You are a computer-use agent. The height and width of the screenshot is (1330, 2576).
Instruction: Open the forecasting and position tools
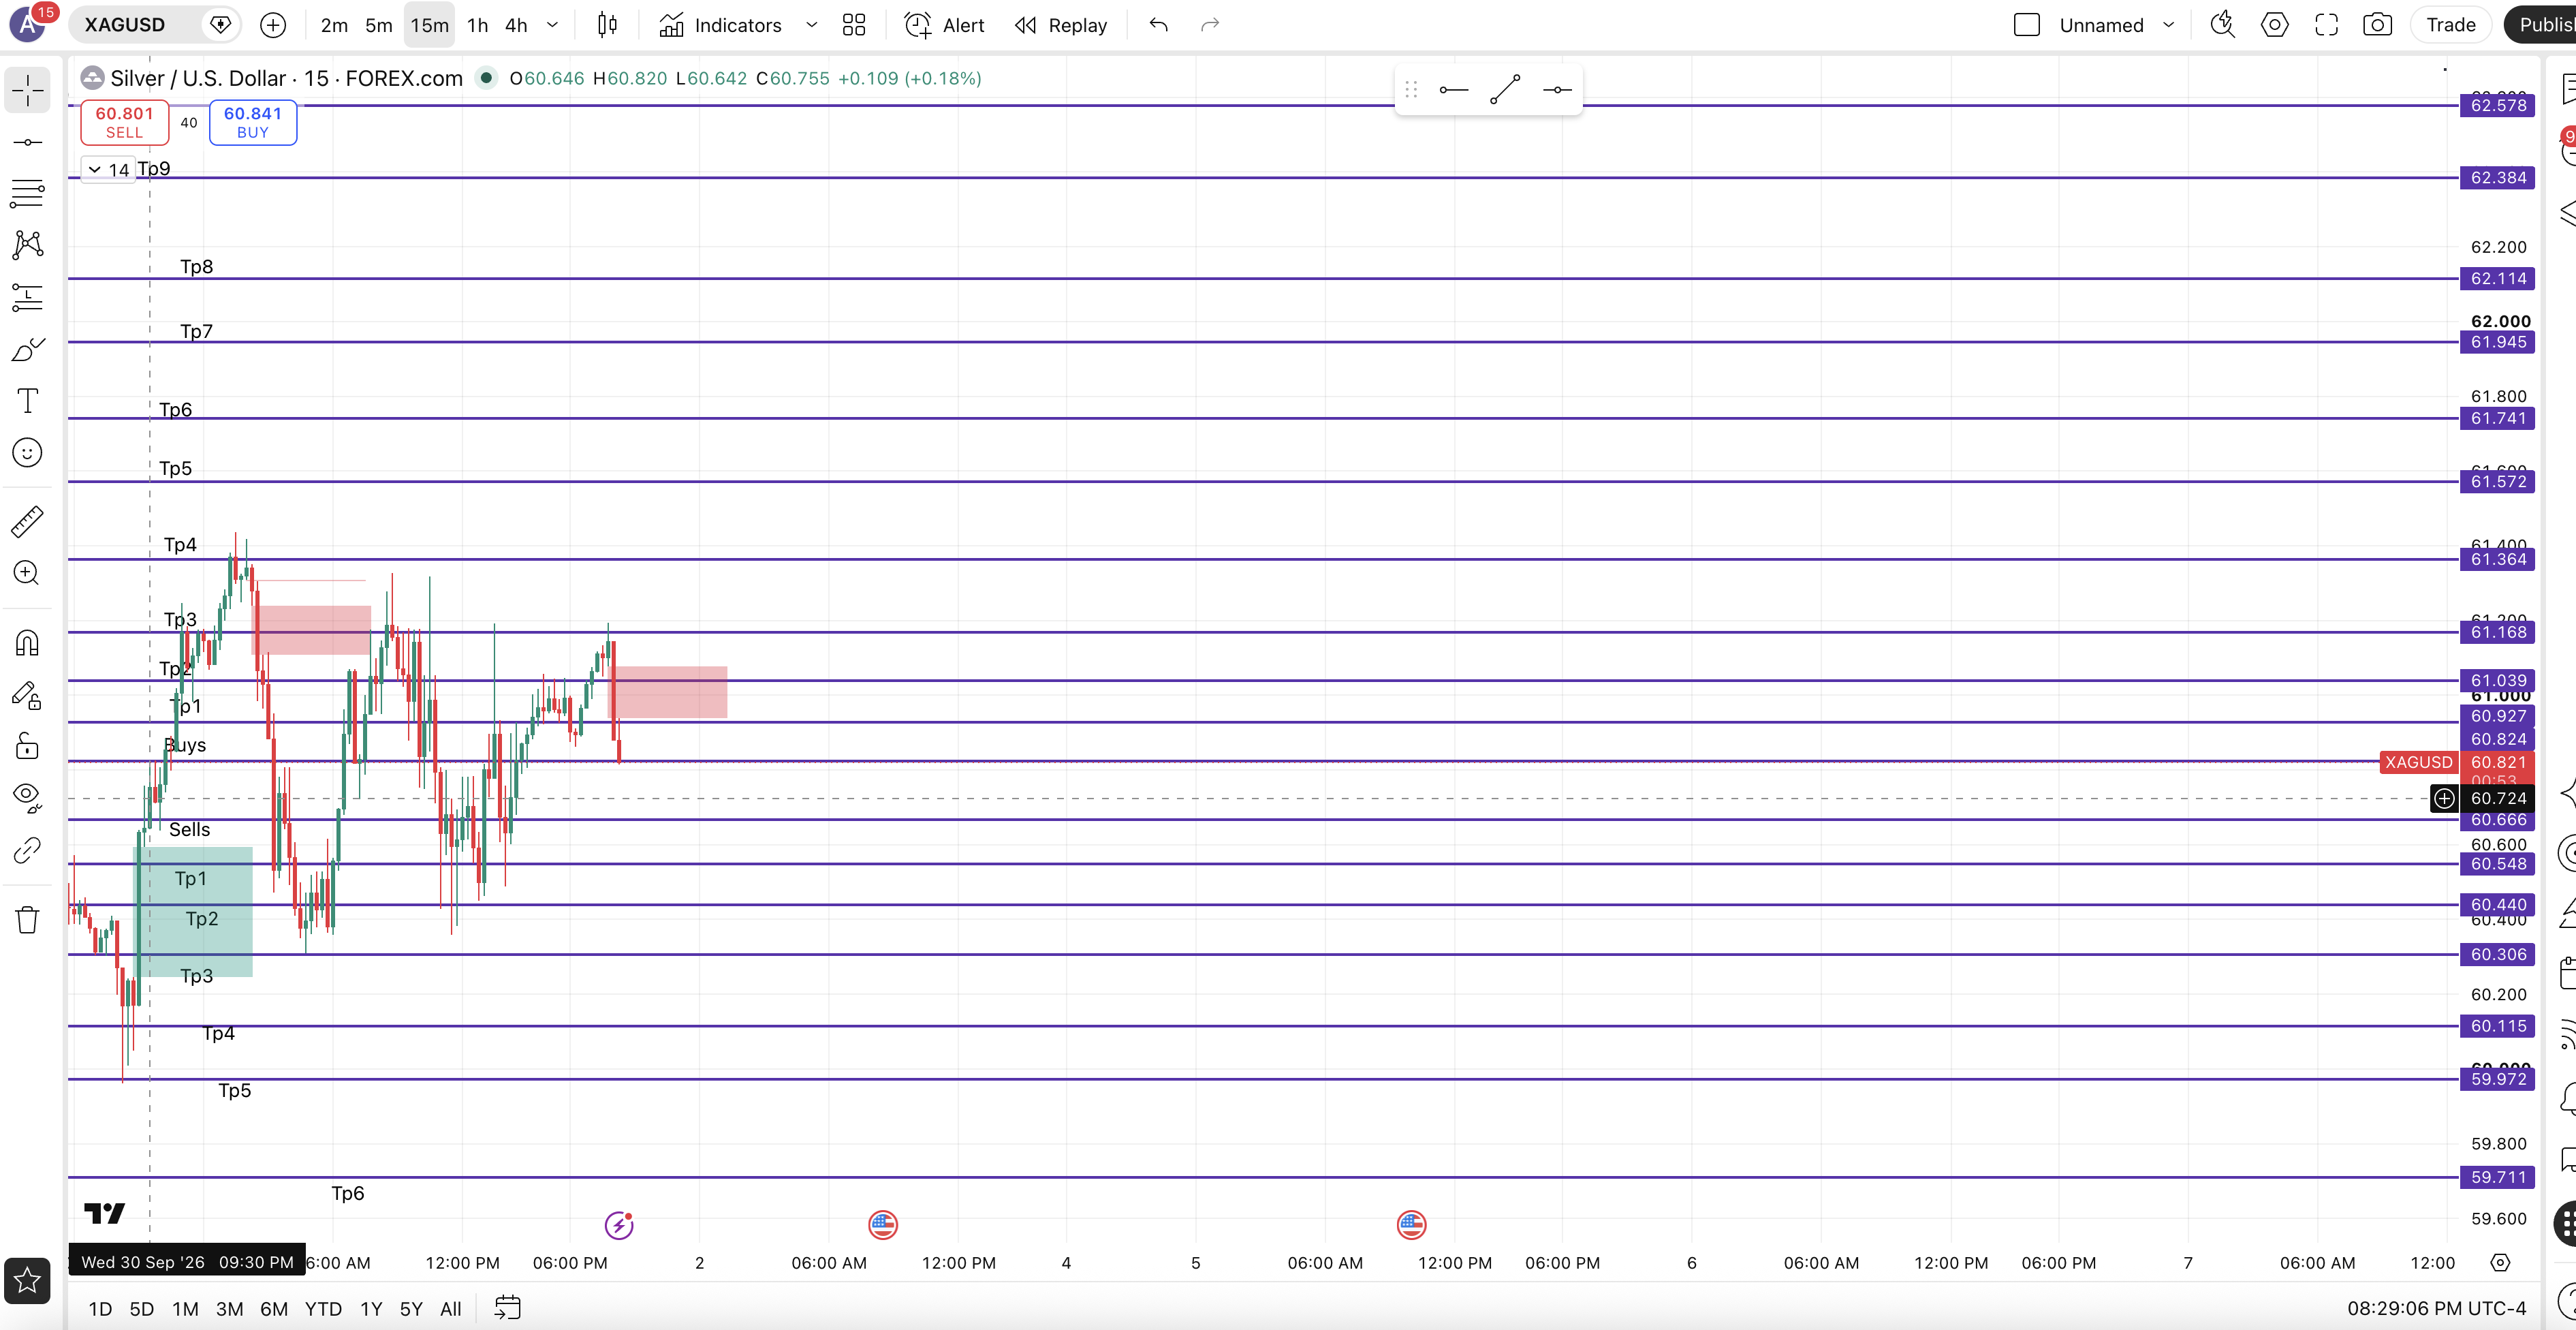[x=28, y=297]
